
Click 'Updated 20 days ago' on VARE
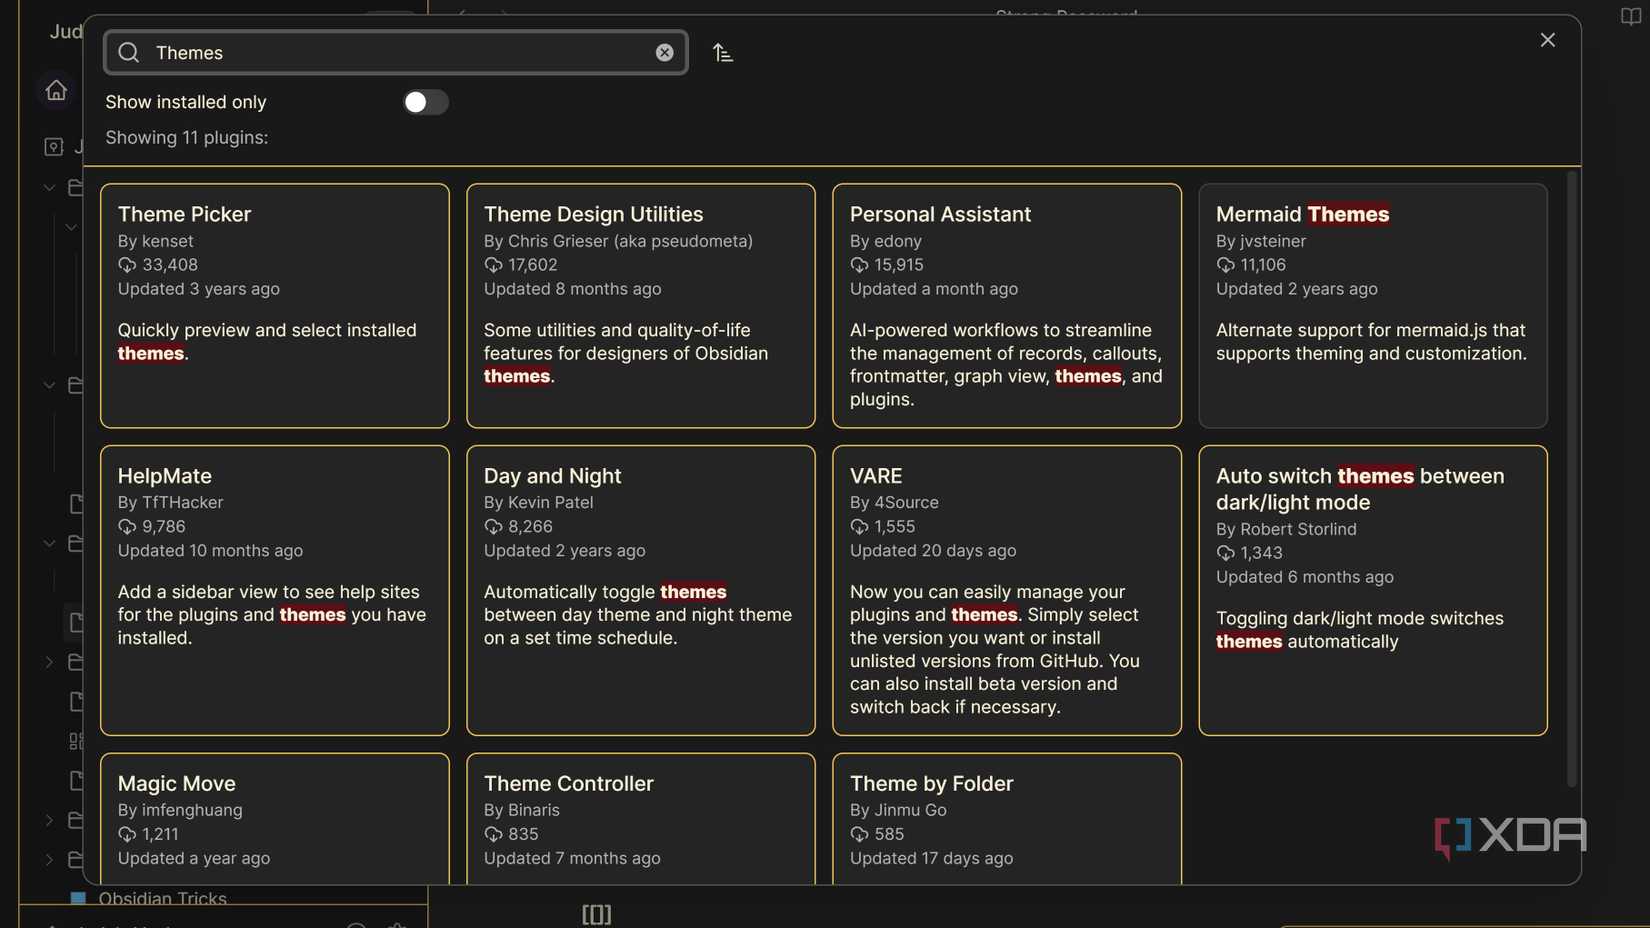tap(933, 550)
